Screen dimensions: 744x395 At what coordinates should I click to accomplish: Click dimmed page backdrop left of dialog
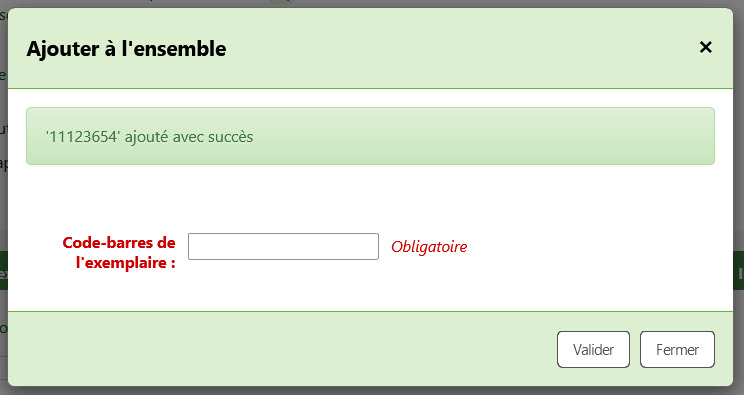[x=3, y=199]
